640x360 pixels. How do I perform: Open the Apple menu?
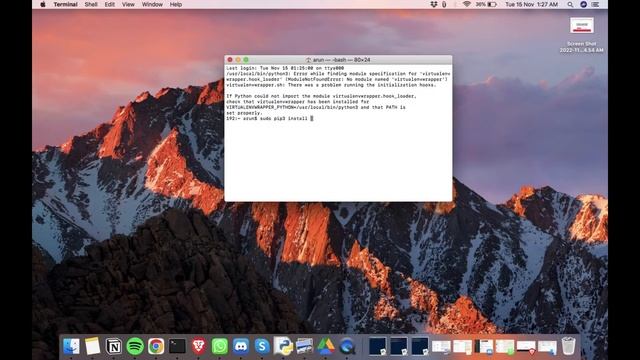[x=43, y=4]
